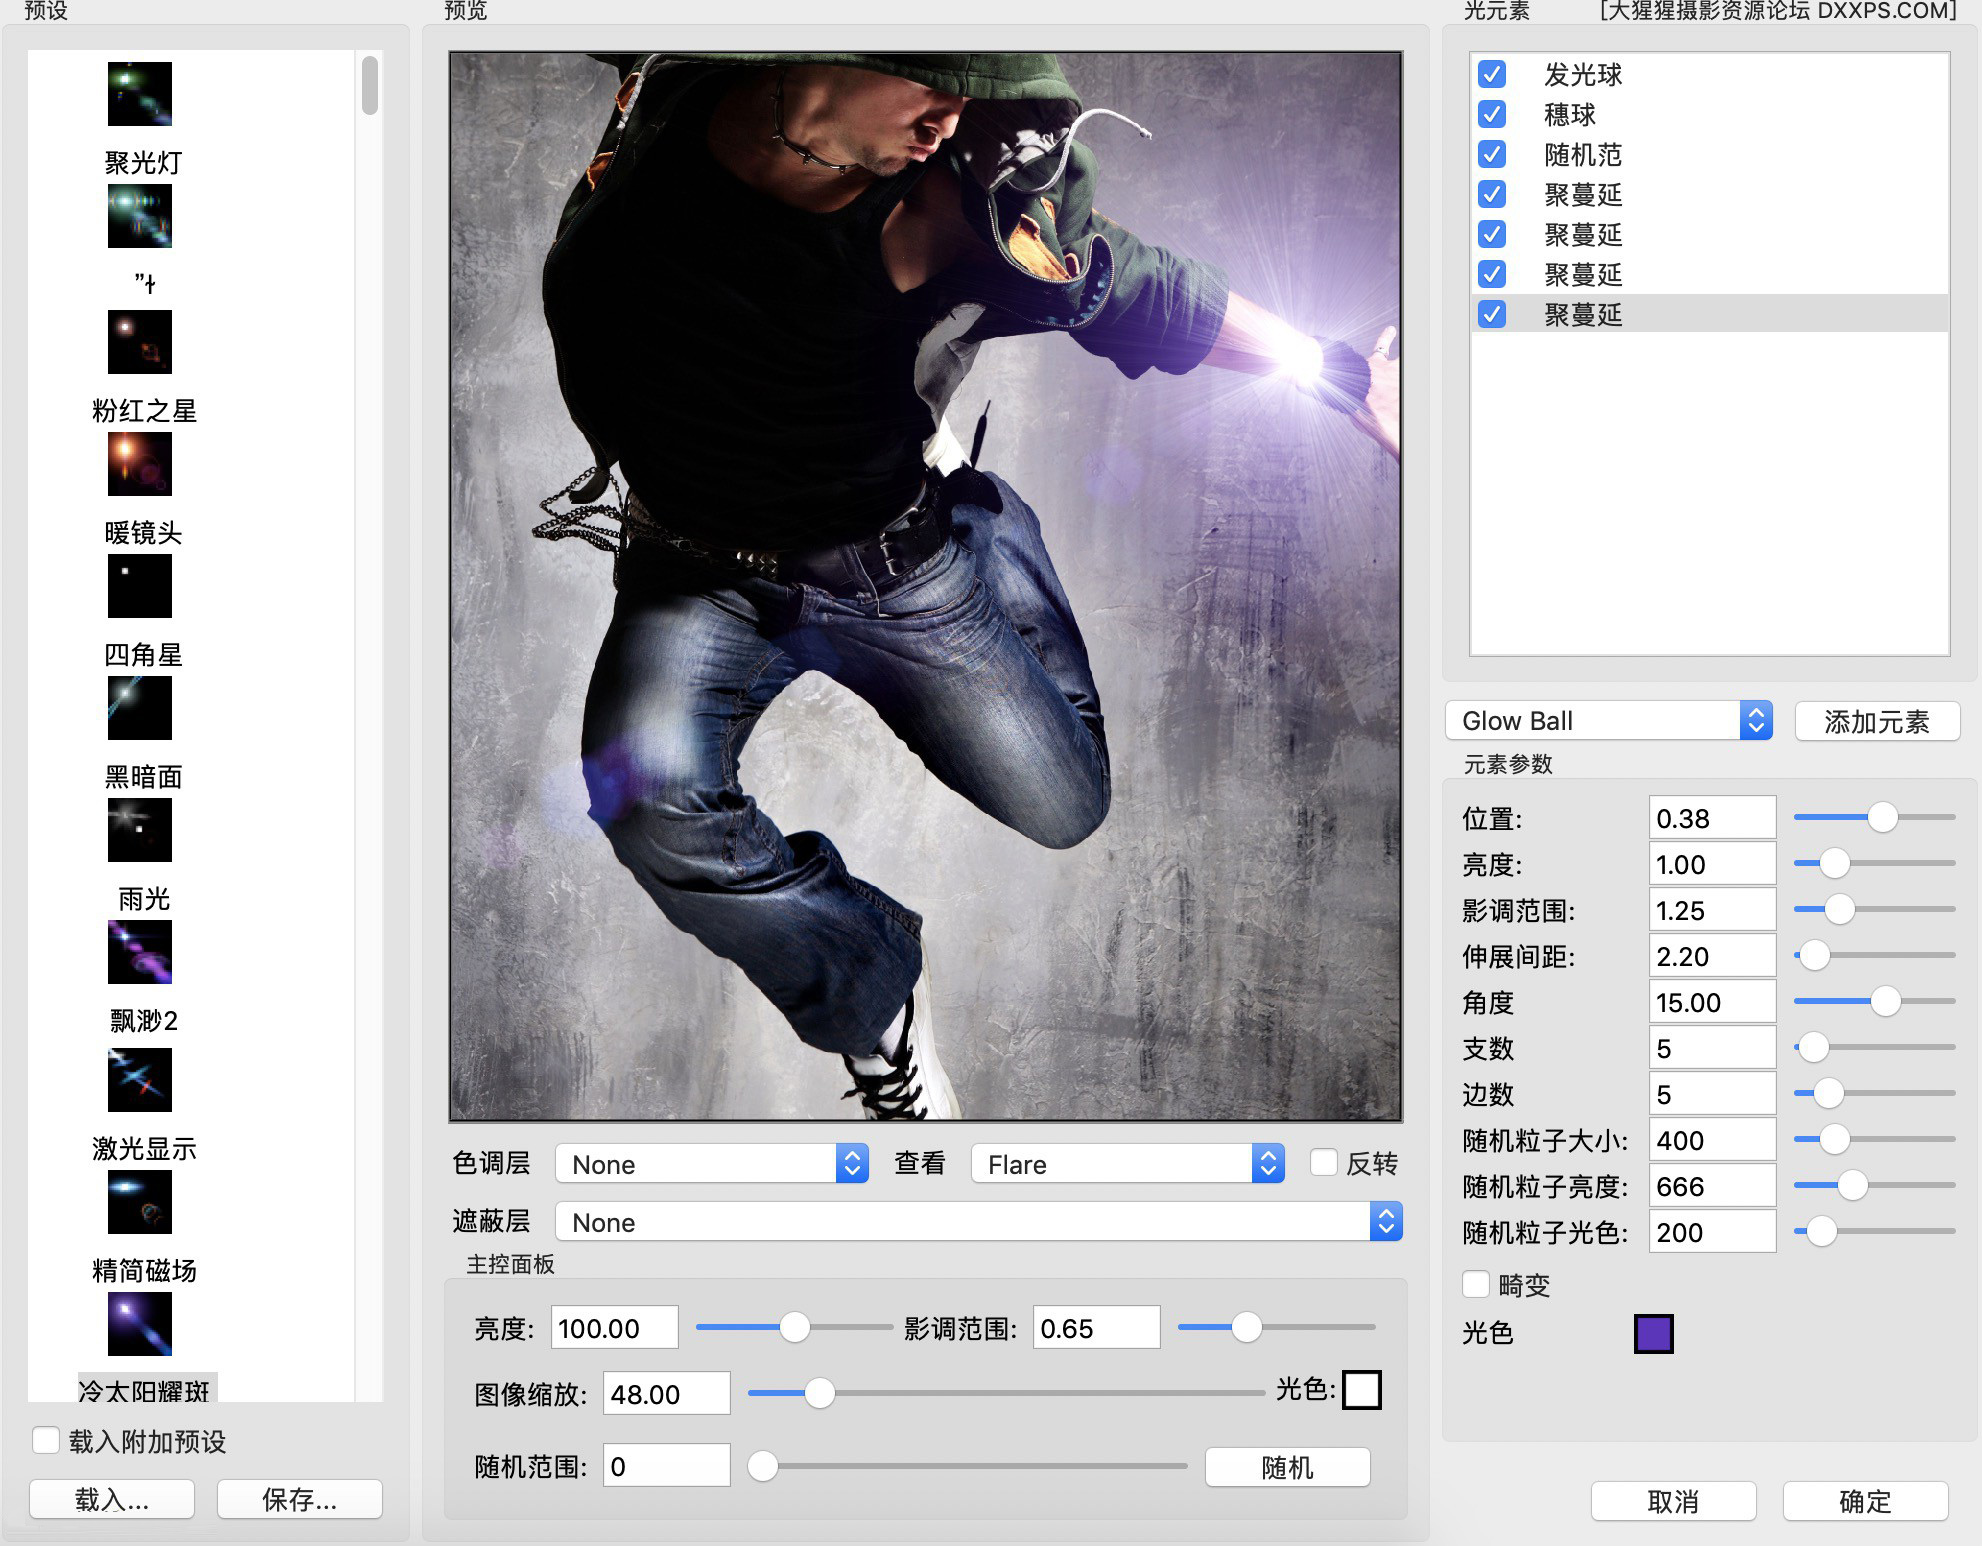Pick the 雨光 preset thumbnail
The width and height of the screenshot is (1982, 1546).
coord(139,829)
